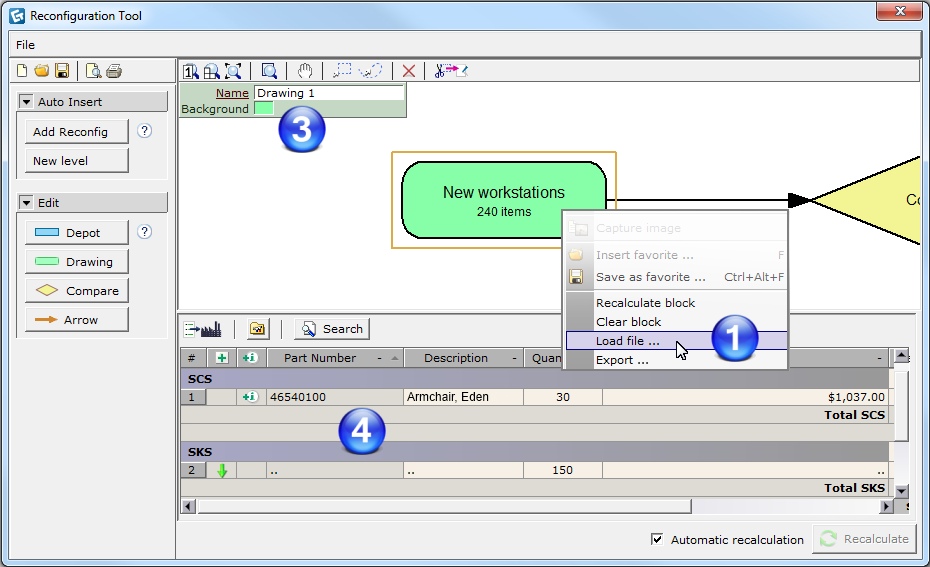Select the pan hand tool
The image size is (930, 567).
click(305, 71)
